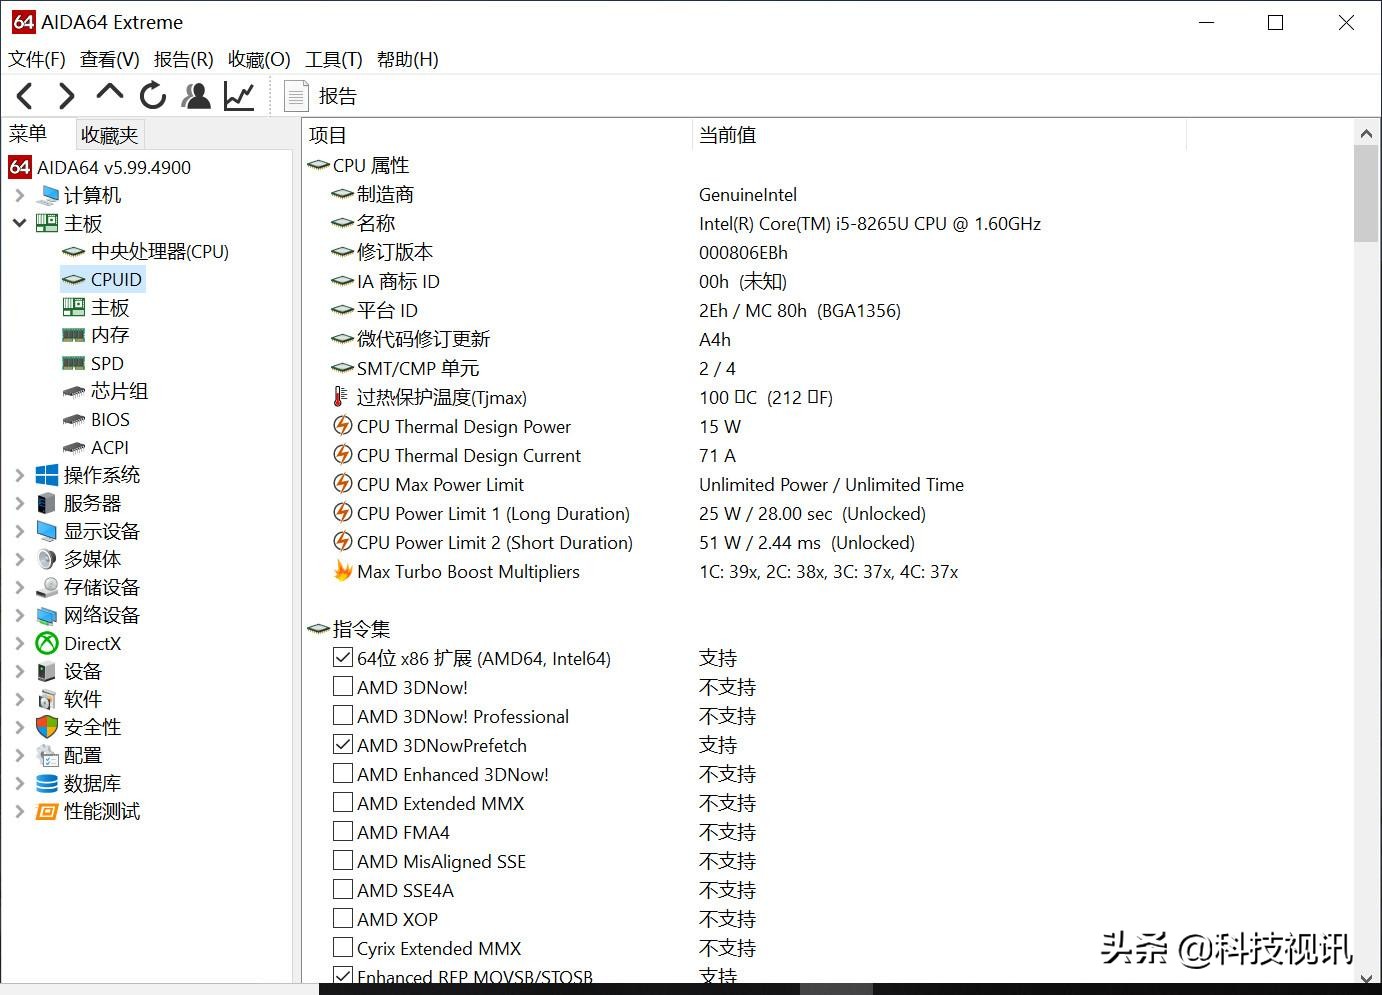Expand the 配置 tree node chevron
Viewport: 1382px width, 995px height.
point(19,755)
